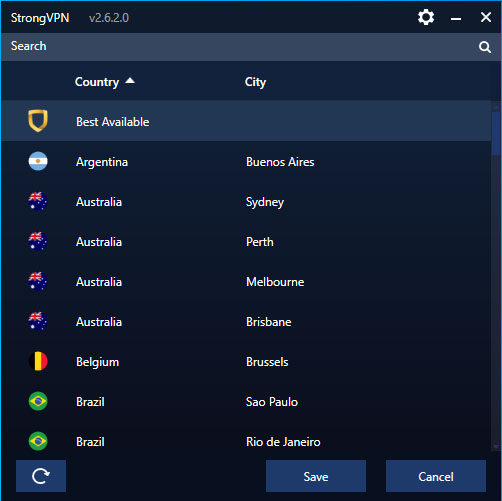Click the scrollbar down arrow
Image resolution: width=502 pixels, height=501 pixels.
pos(496,446)
